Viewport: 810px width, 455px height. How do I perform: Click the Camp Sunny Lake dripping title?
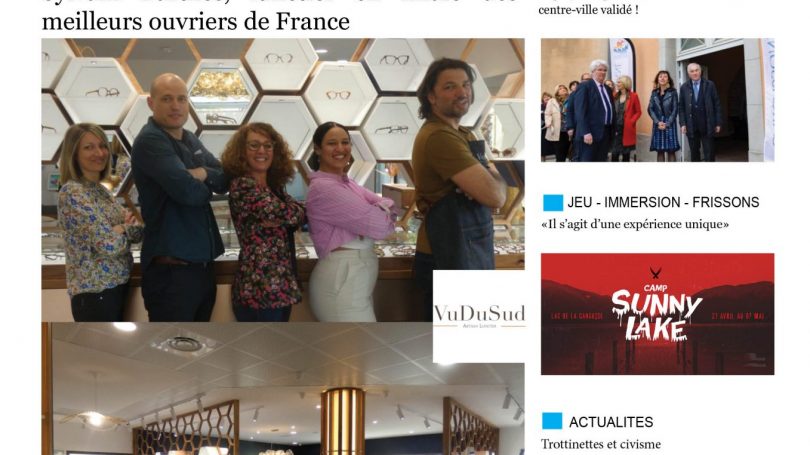(x=656, y=313)
